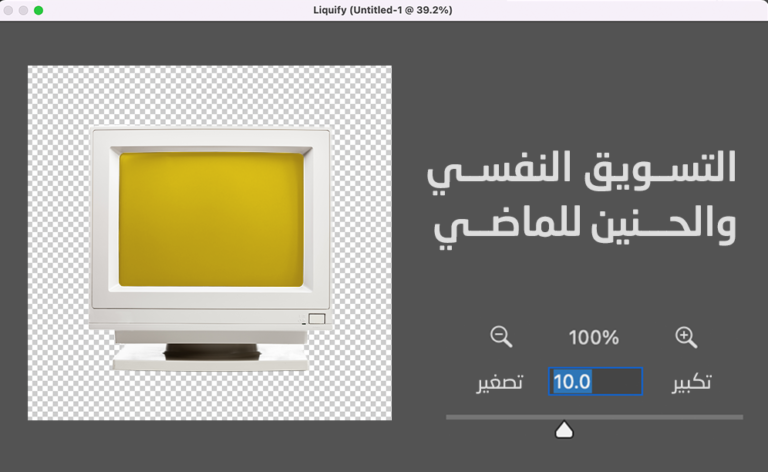Click the transparent checkered area above the monitor

point(210,95)
